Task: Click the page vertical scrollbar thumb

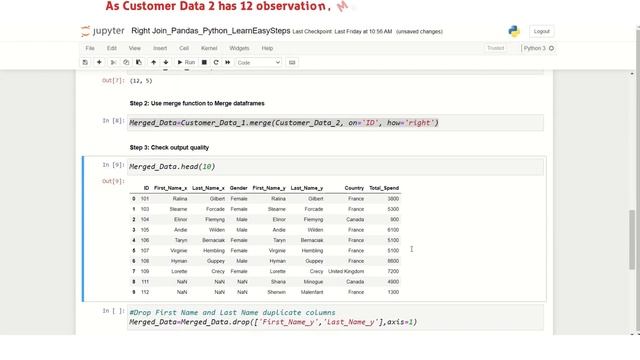Action: click(633, 240)
